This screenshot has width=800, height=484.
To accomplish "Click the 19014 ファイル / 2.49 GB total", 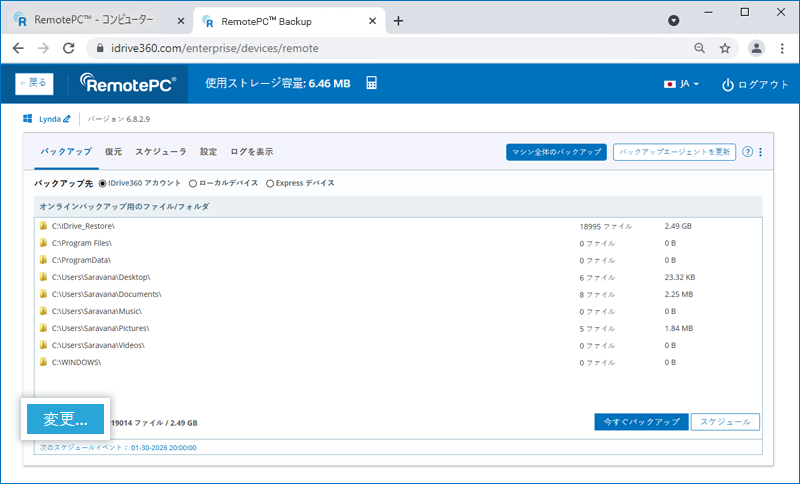I will click(x=154, y=423).
